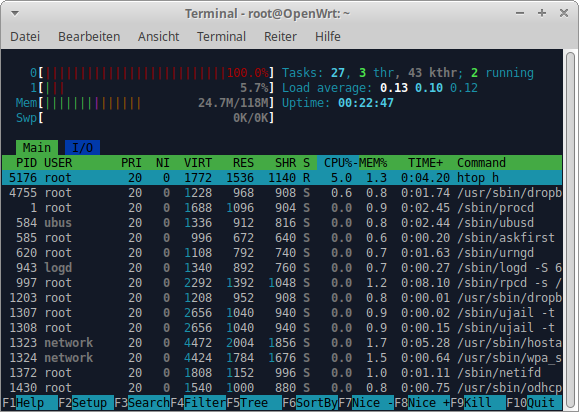579x412 pixels.
Task: Click the F1 Help button
Action: [30, 402]
